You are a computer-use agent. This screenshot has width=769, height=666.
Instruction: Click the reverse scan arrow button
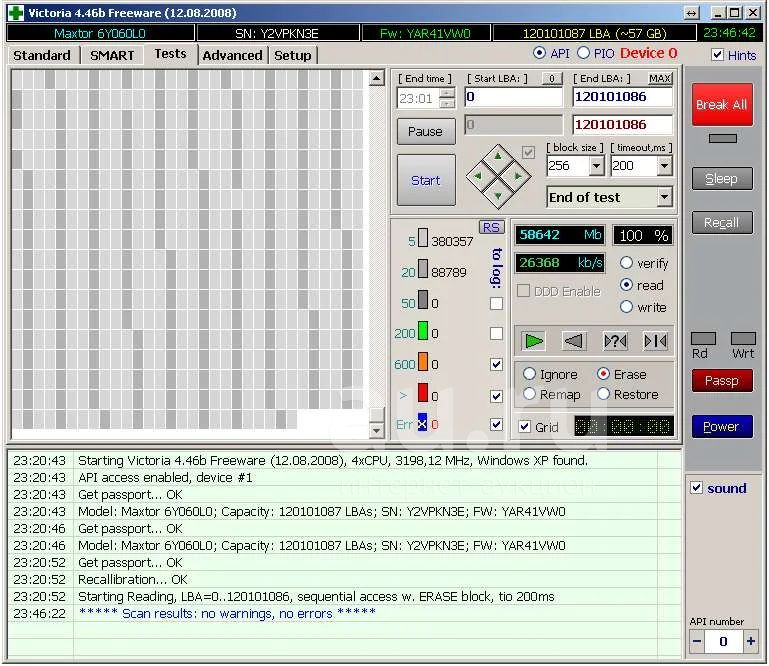point(573,341)
